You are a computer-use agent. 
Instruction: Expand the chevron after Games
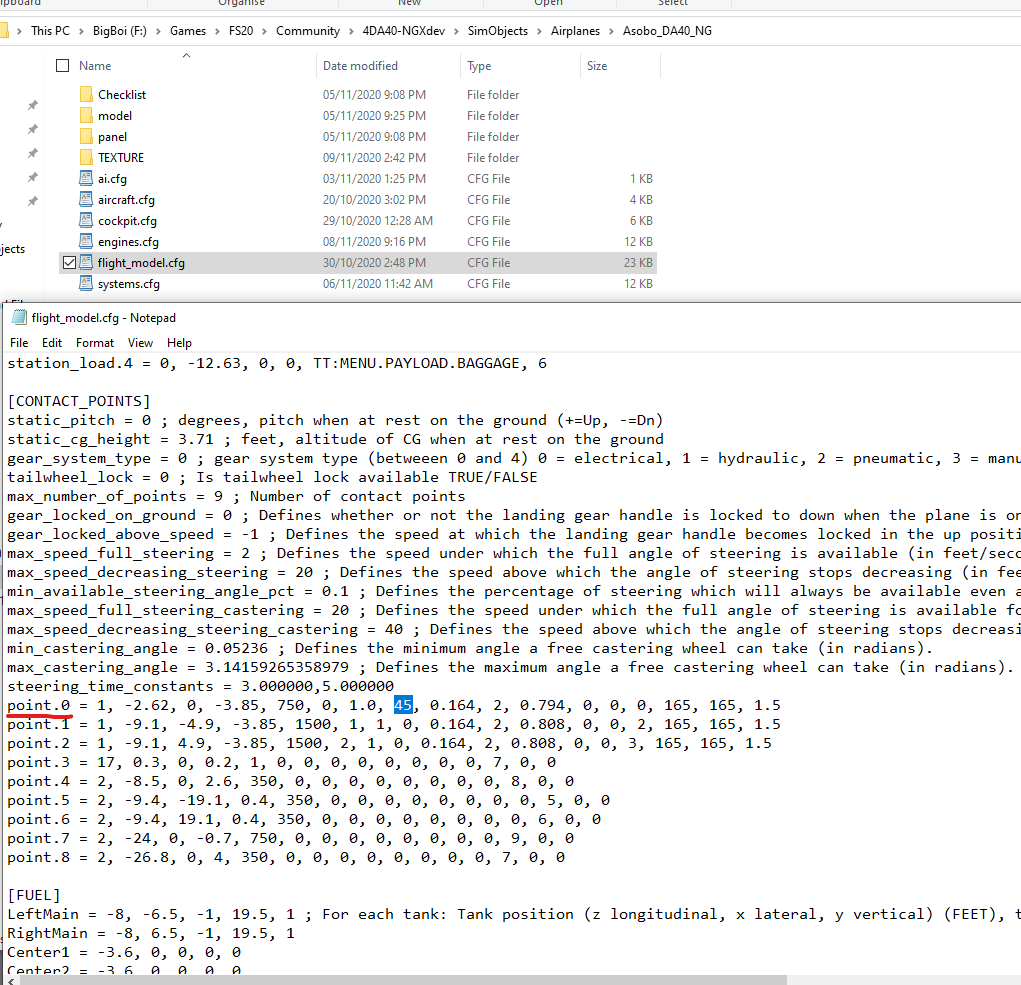coord(217,31)
